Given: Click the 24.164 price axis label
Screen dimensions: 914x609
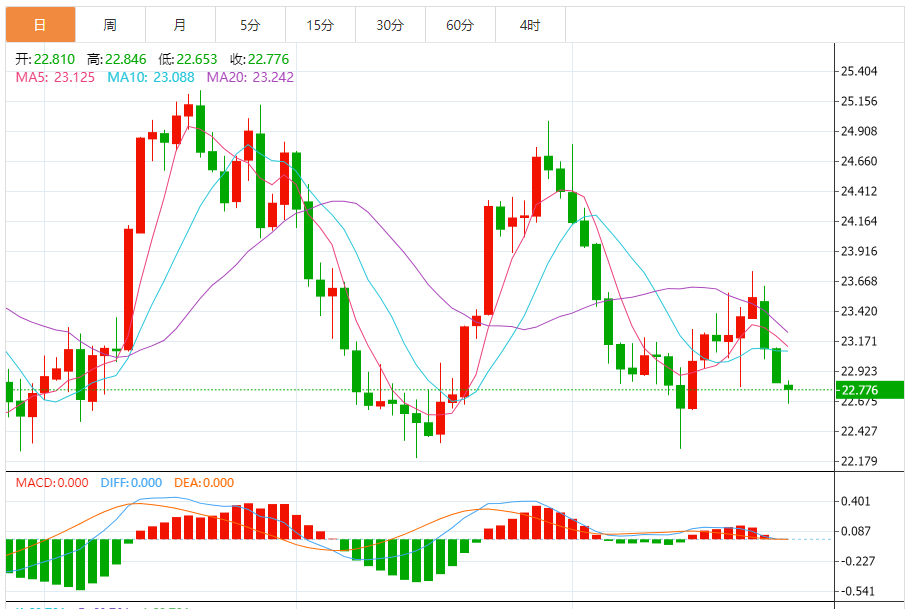Looking at the screenshot, I should [x=859, y=221].
